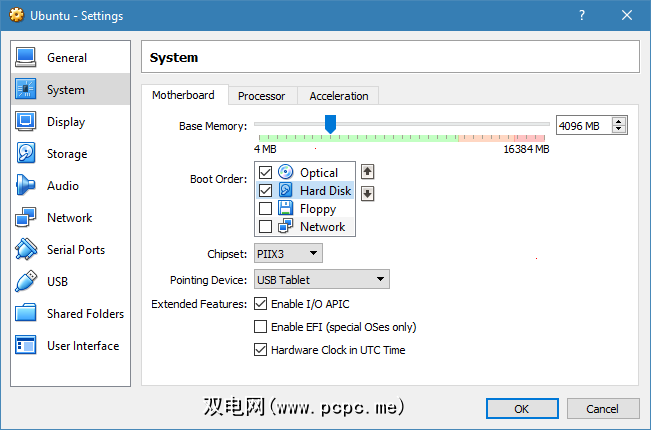Increase base memory with up spinner arrow
Viewport: 651px width, 430px height.
[619, 122]
